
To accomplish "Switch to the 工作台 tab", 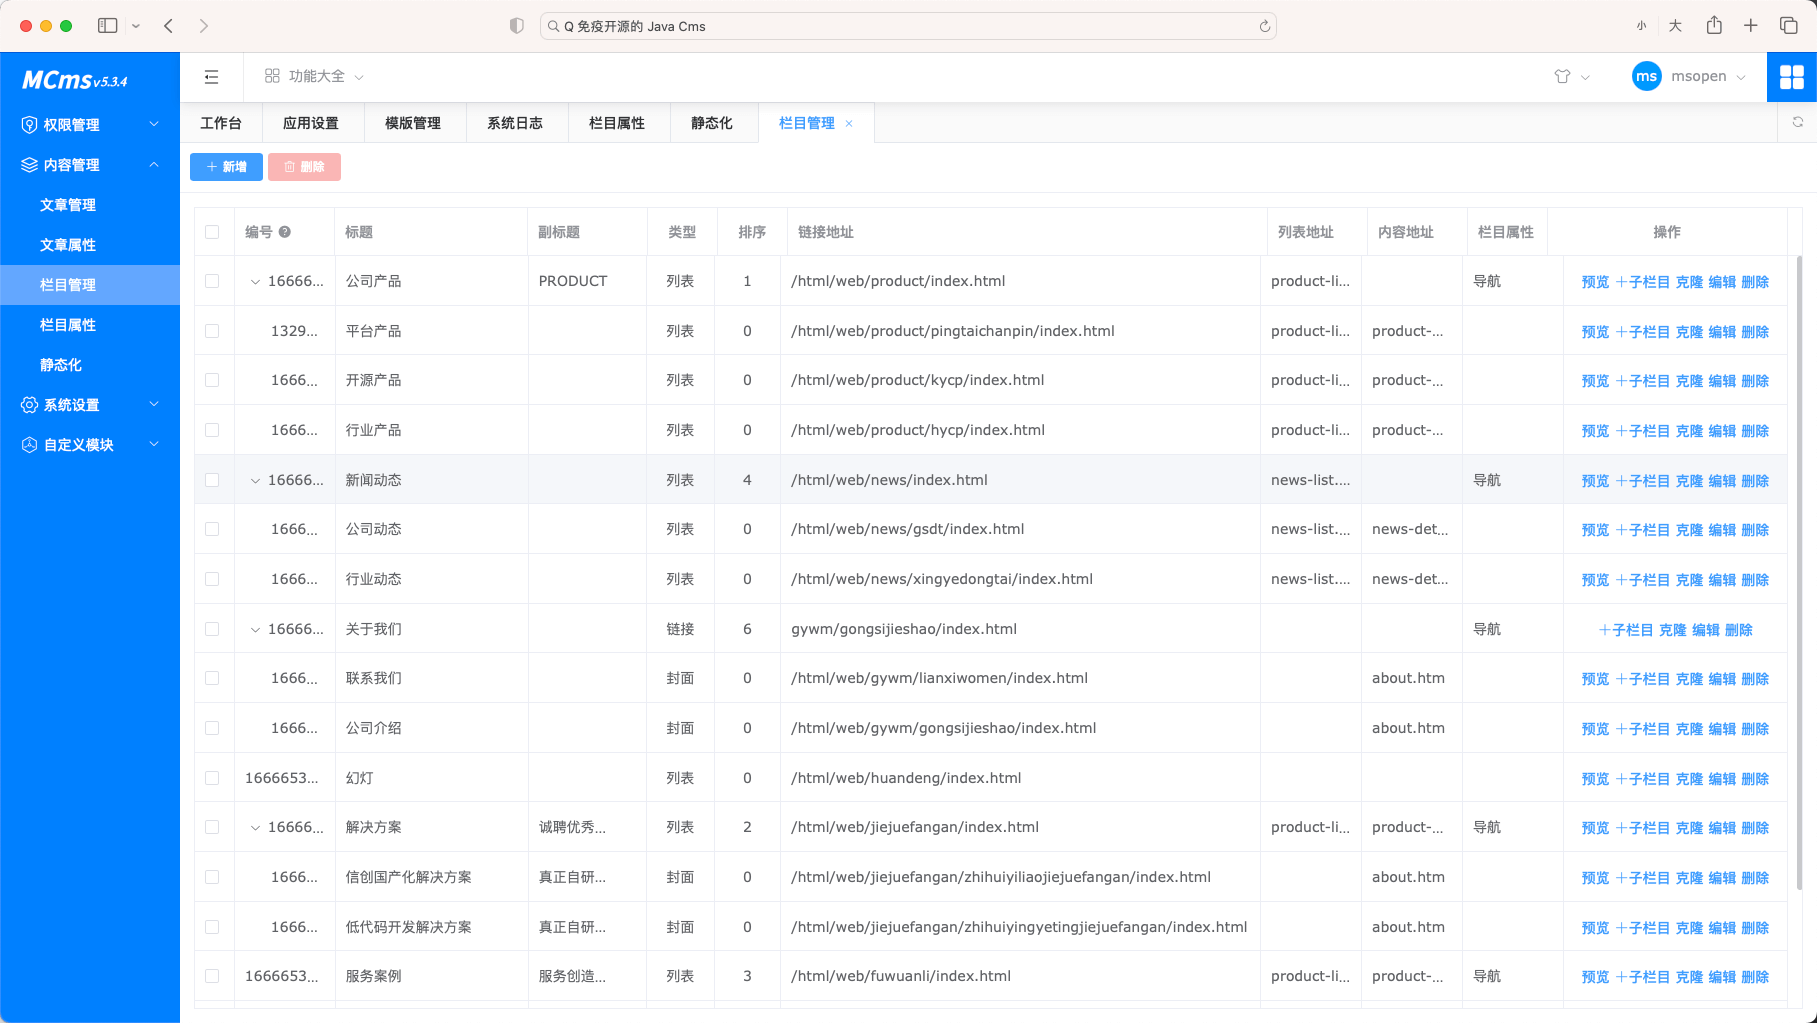I will pos(222,122).
